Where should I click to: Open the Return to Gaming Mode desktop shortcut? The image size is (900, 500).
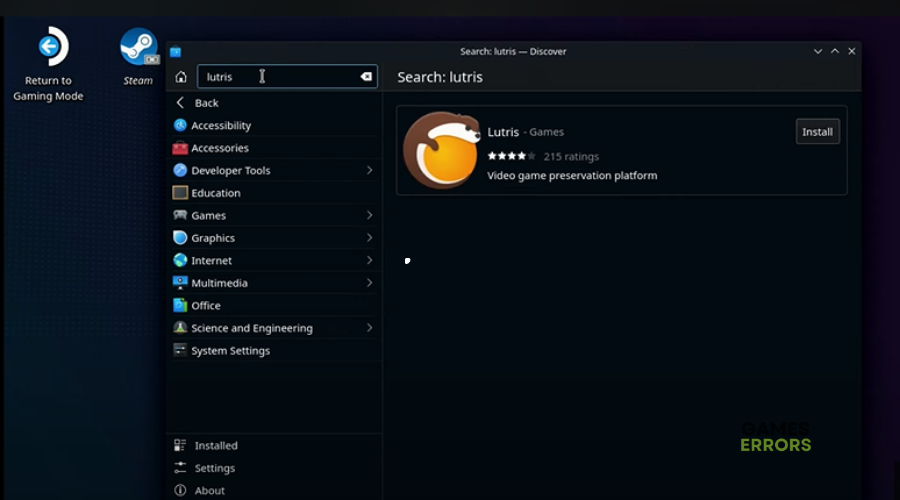click(x=48, y=64)
